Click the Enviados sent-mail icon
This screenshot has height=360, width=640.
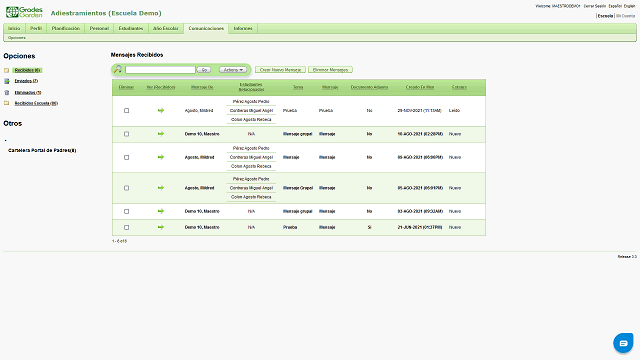click(7, 81)
